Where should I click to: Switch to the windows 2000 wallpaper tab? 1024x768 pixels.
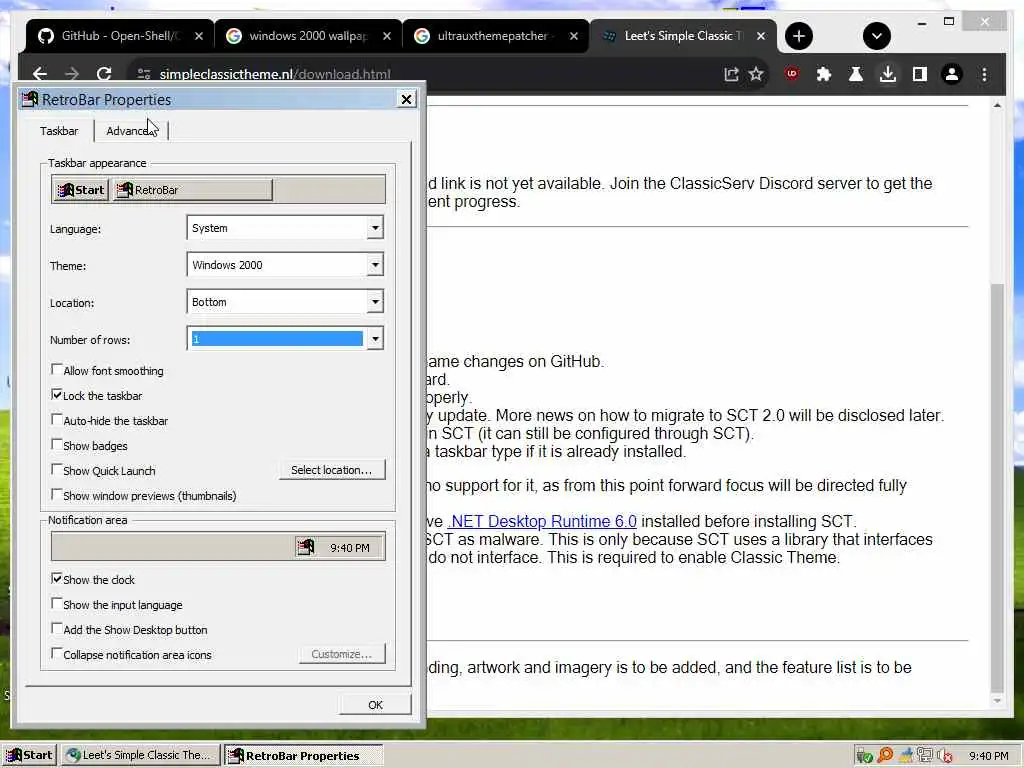point(308,36)
